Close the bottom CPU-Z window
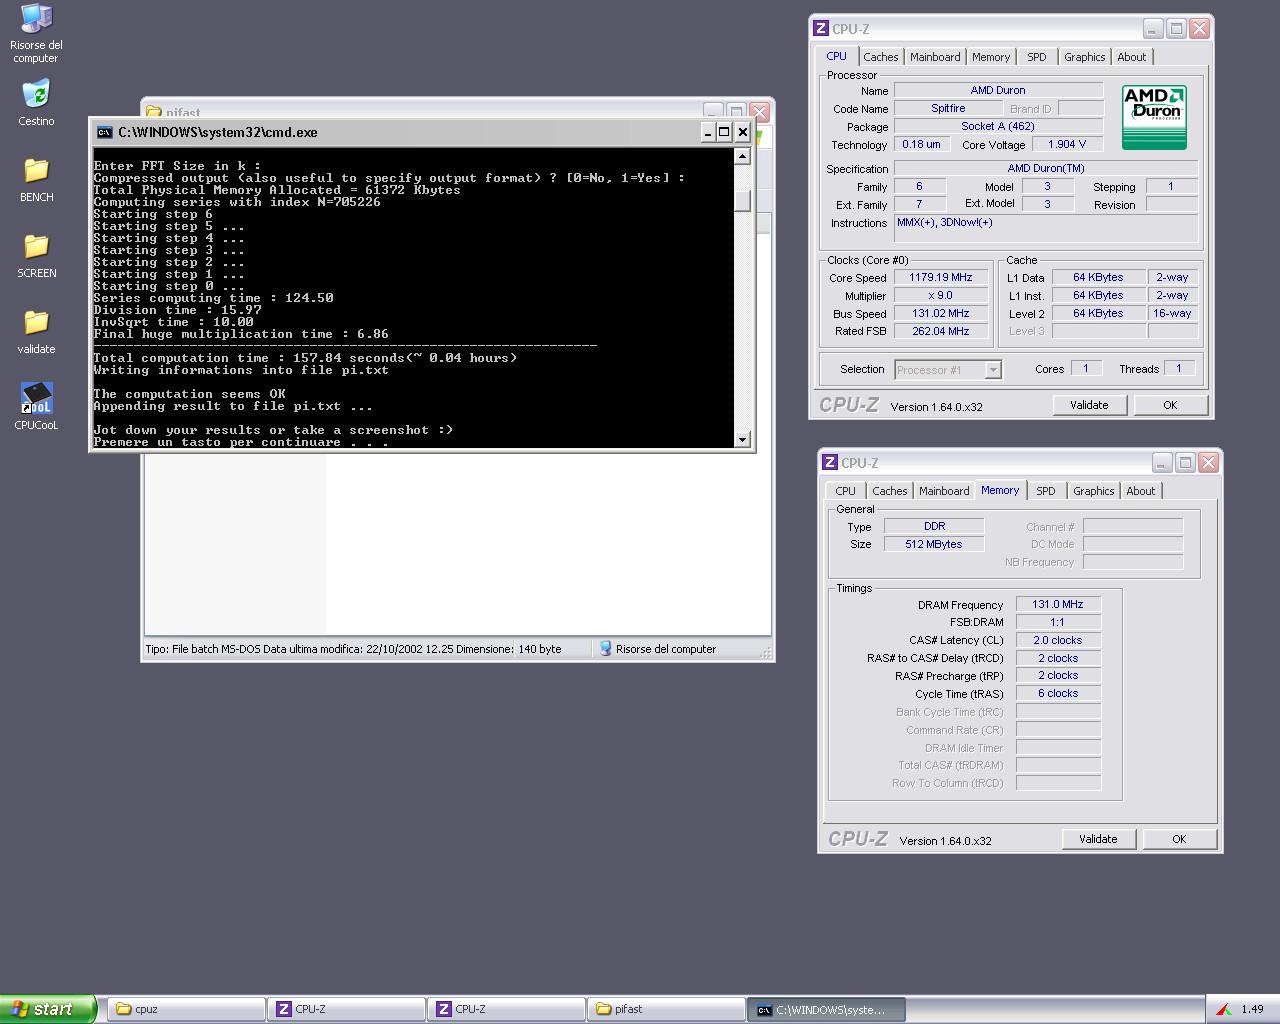This screenshot has height=1024, width=1280. coord(1209,463)
